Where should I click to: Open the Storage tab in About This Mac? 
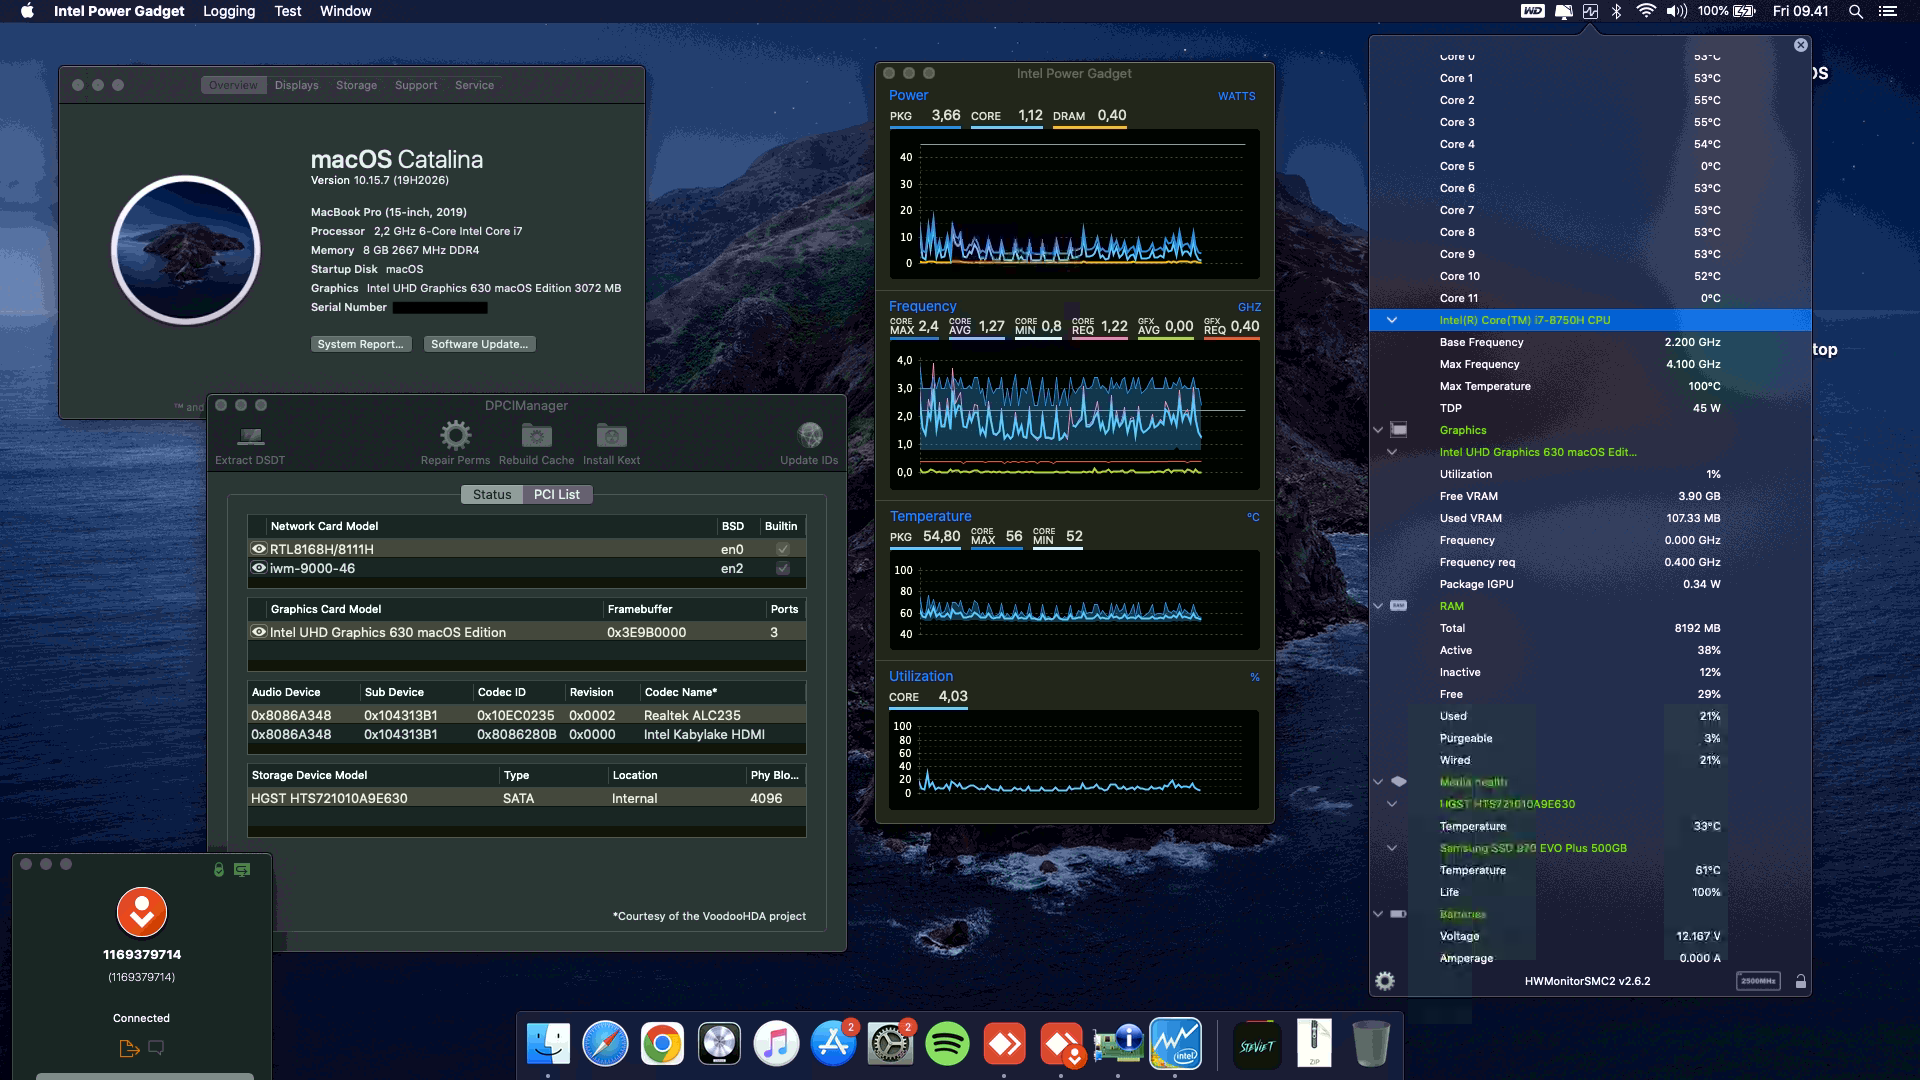pyautogui.click(x=357, y=85)
